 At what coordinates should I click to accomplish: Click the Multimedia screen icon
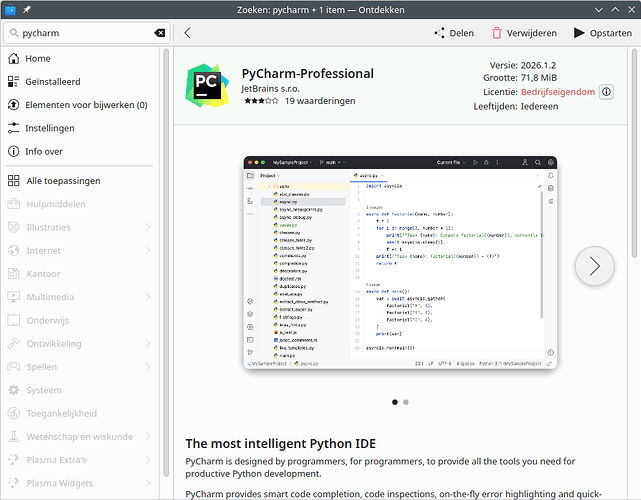point(13,297)
